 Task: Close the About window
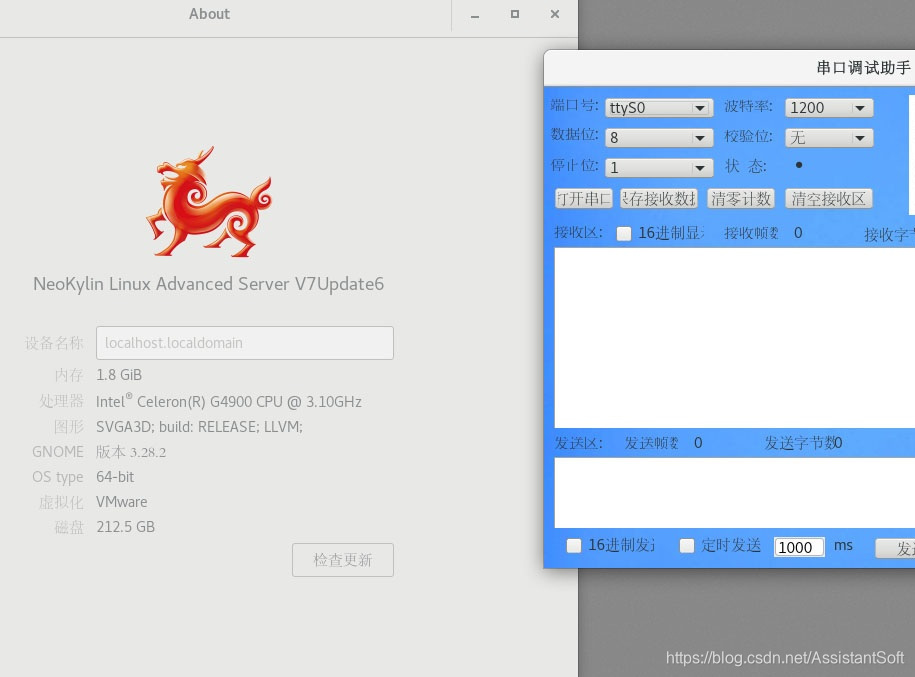point(555,14)
